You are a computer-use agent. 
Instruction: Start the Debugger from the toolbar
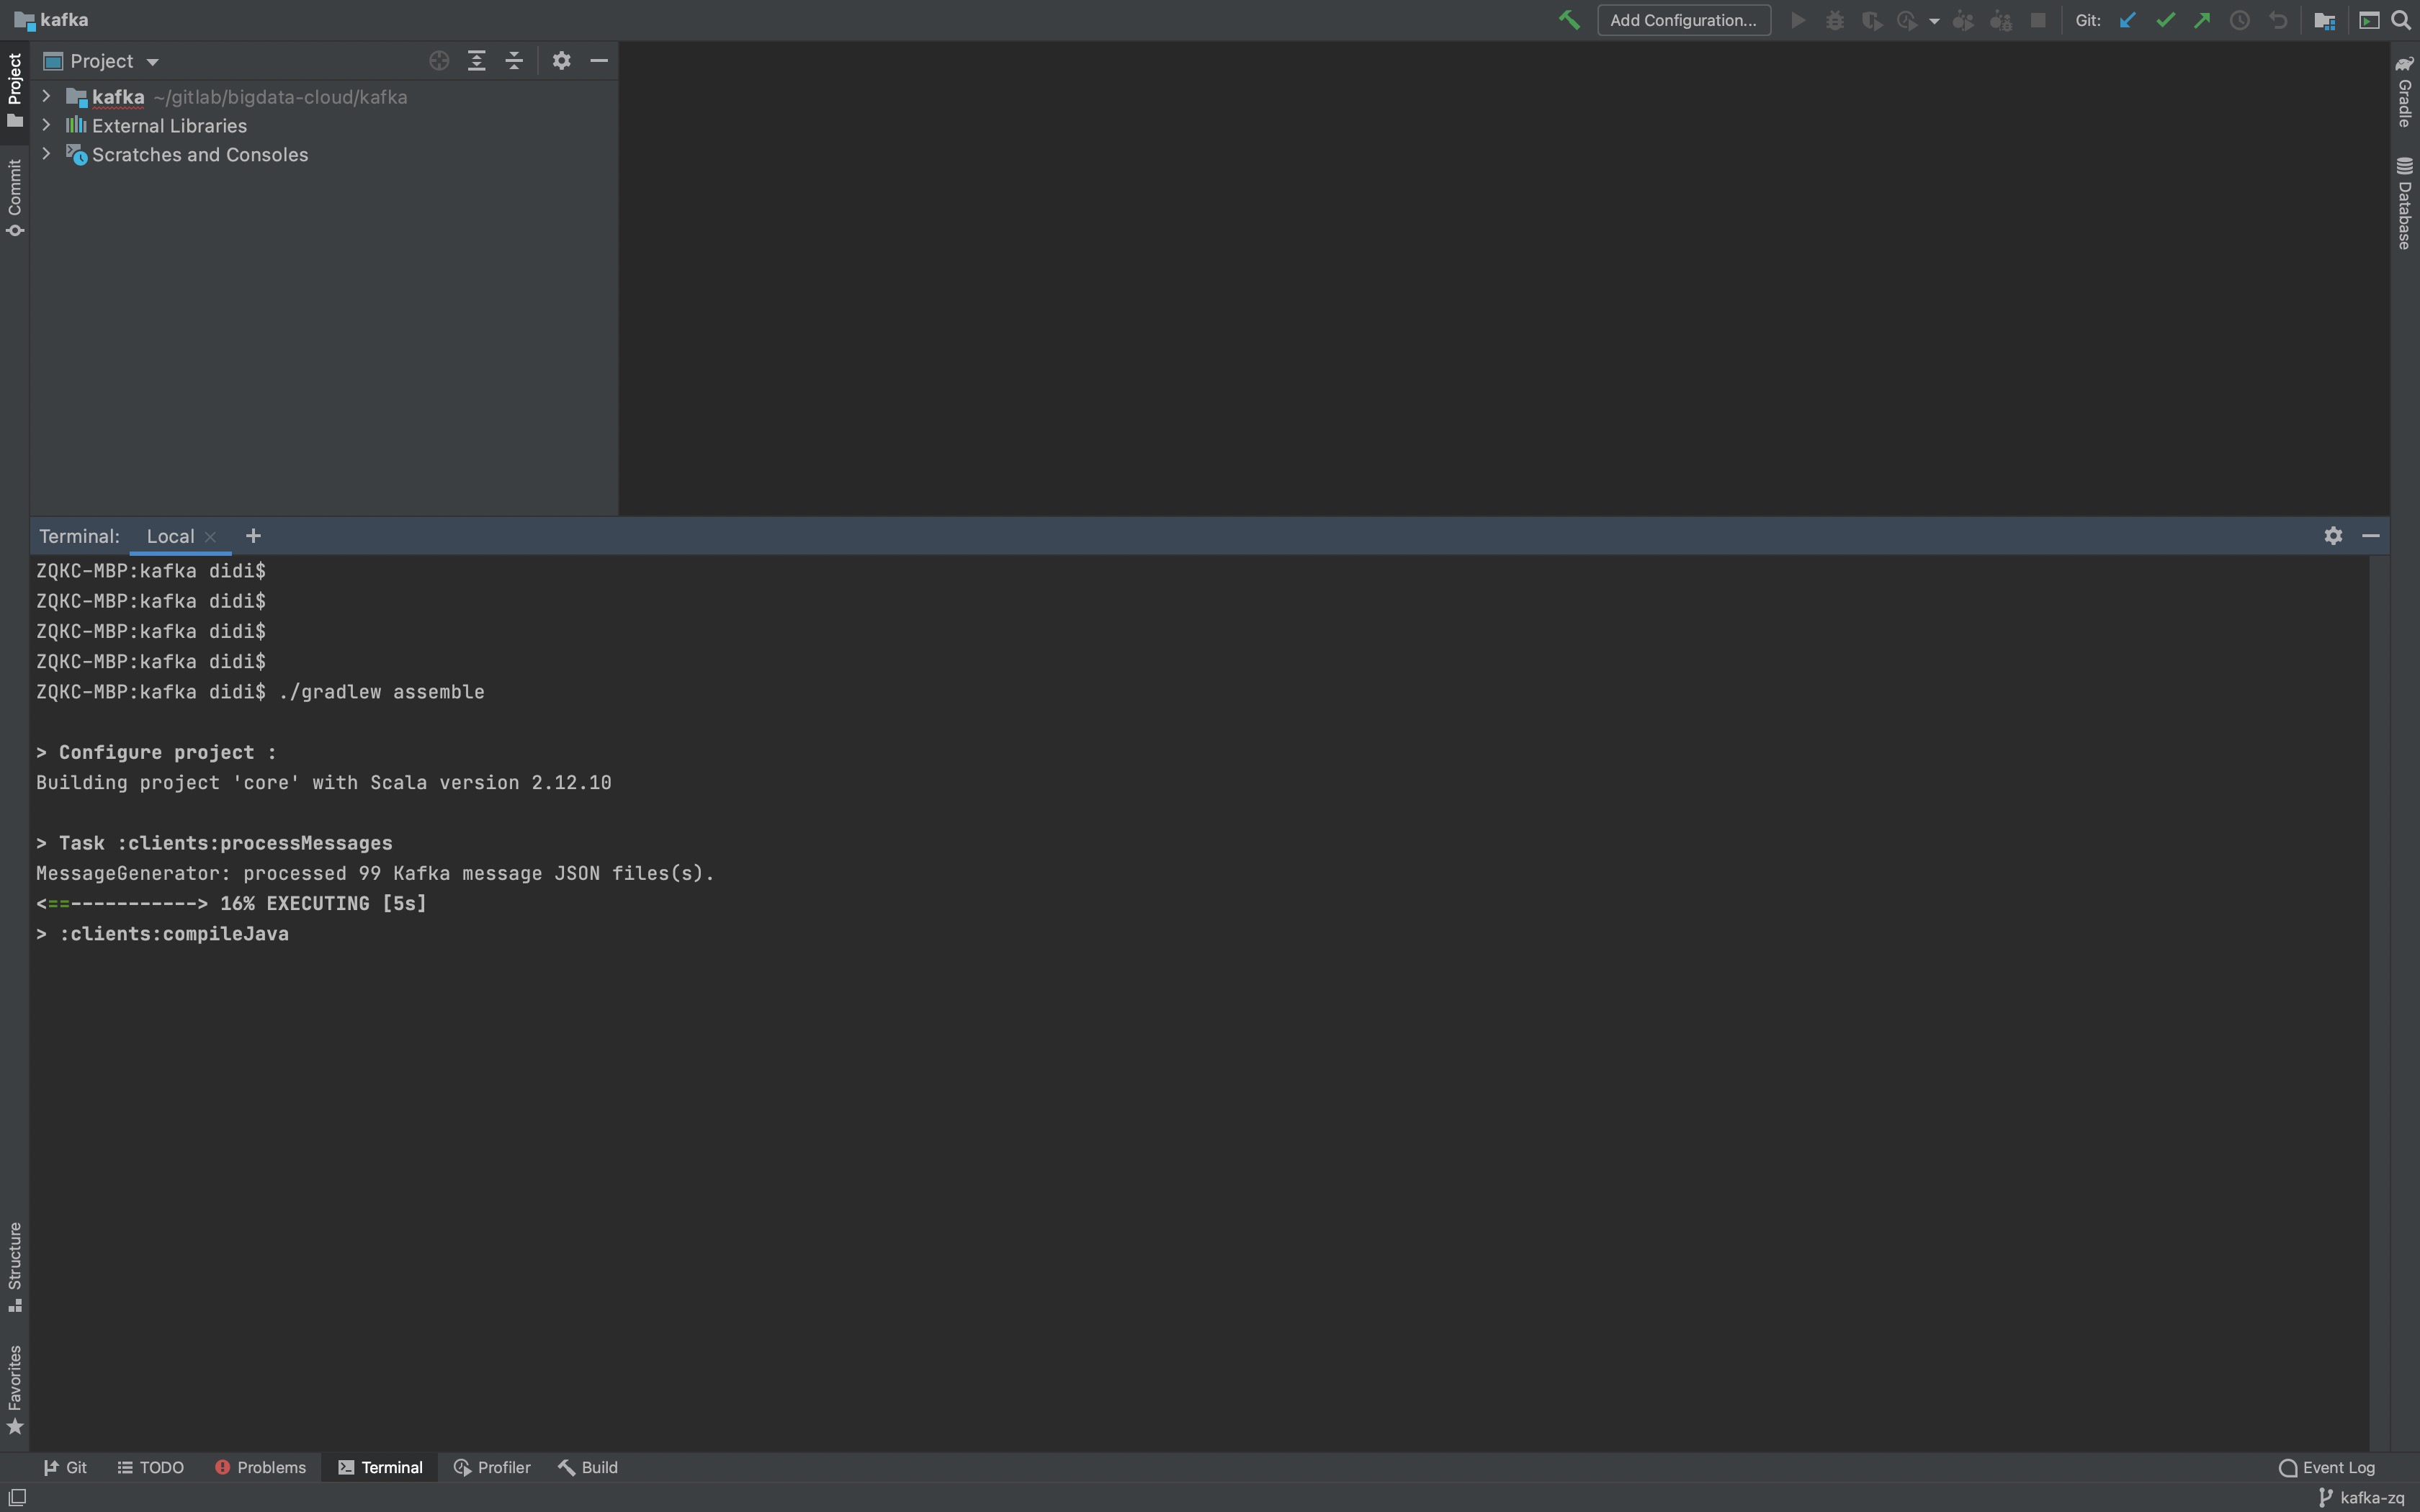(x=1835, y=20)
